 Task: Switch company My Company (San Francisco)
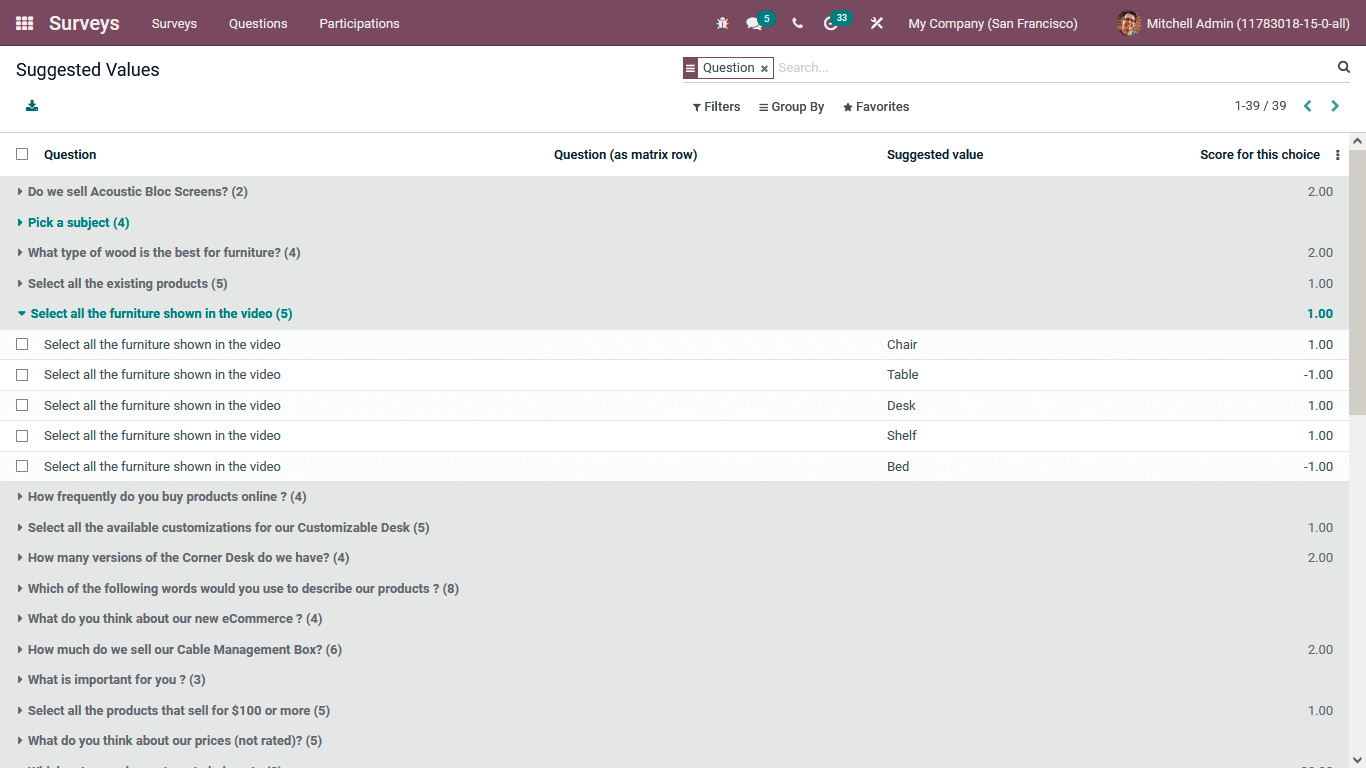click(993, 23)
